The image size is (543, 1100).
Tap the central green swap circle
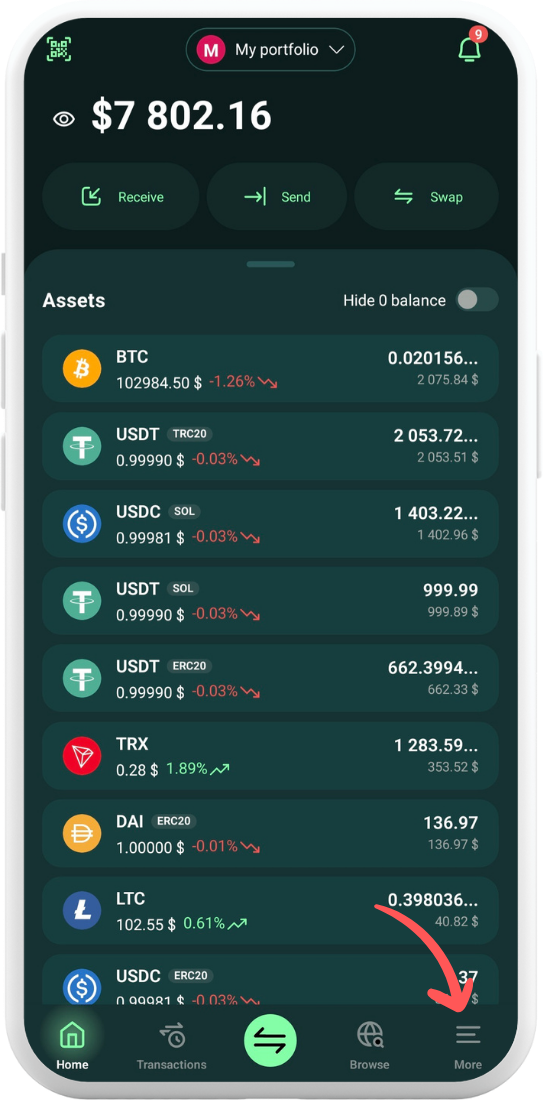click(x=270, y=1041)
